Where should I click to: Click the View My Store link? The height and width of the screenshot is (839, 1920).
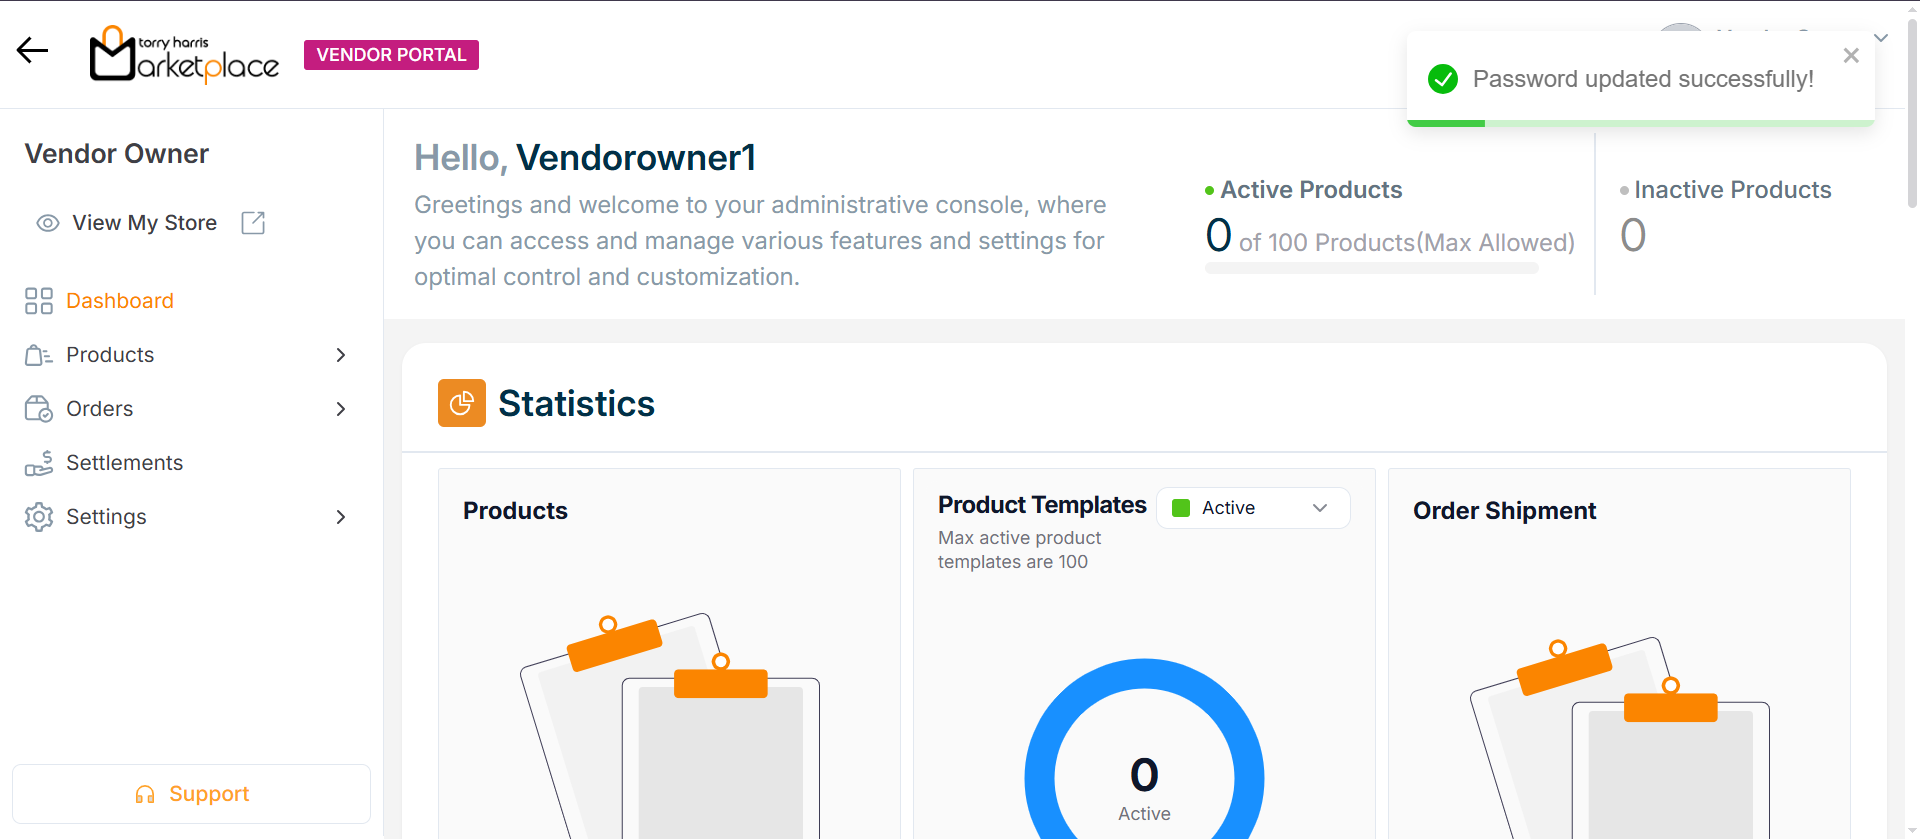(x=144, y=223)
